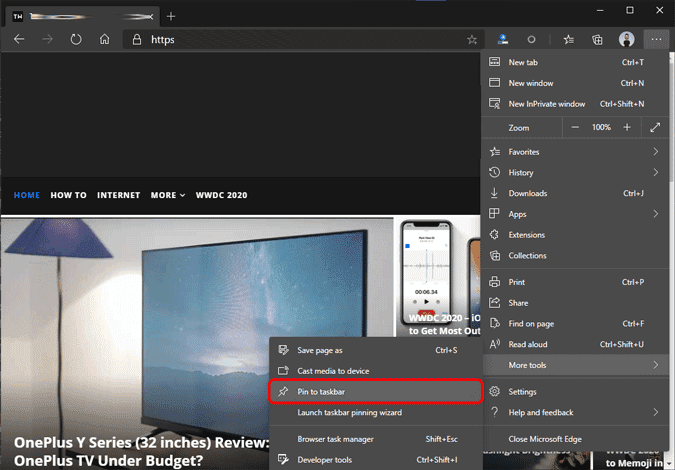This screenshot has width=675, height=470.
Task: Click the lock site info icon
Action: (x=137, y=40)
